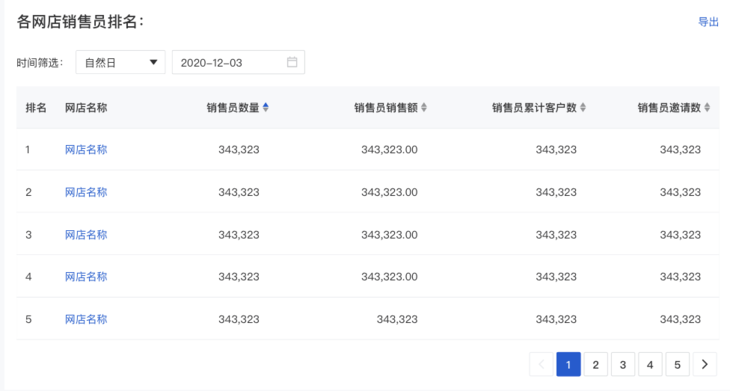Jump to page 5
Viewport: 730px width, 391px height.
677,364
